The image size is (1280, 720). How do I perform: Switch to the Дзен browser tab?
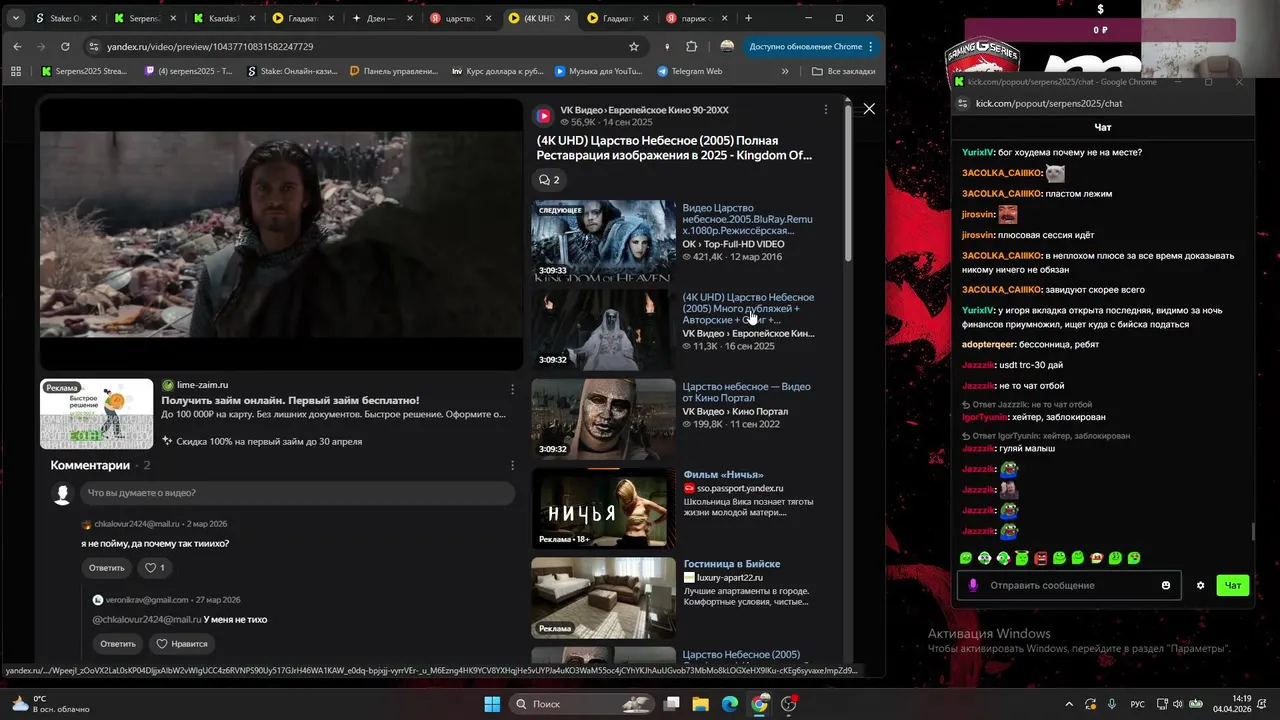pyautogui.click(x=385, y=18)
